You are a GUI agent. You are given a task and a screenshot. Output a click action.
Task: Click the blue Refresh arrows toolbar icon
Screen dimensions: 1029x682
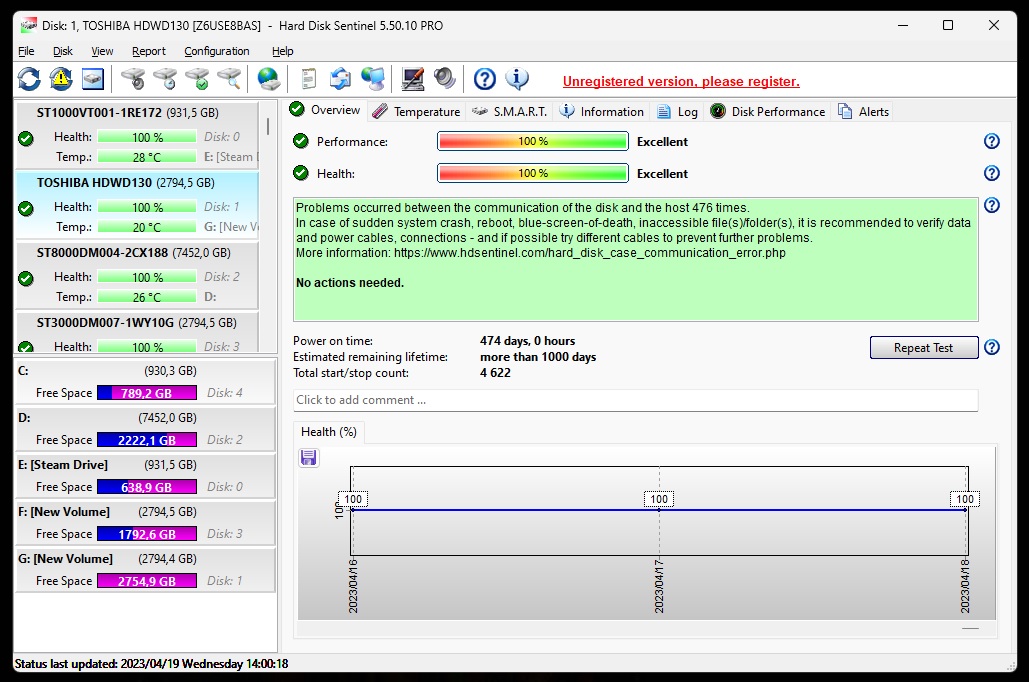pyautogui.click(x=29, y=79)
